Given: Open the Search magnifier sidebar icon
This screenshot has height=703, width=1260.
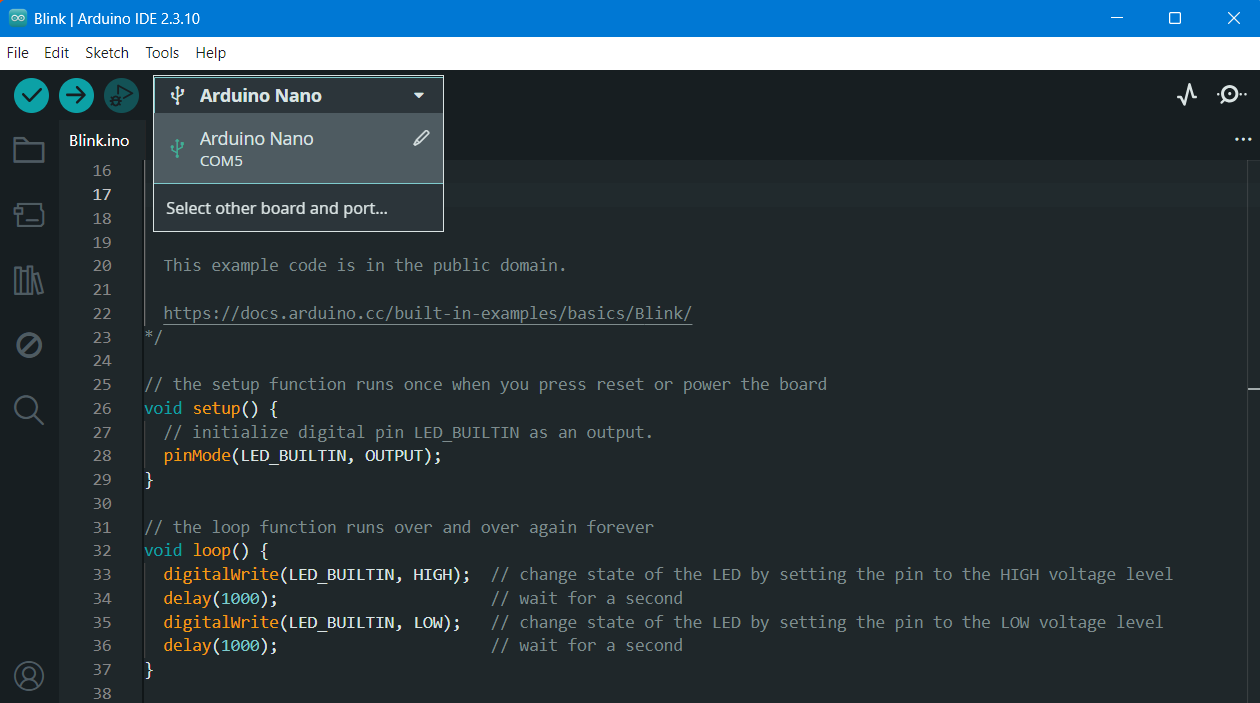Looking at the screenshot, I should (x=29, y=410).
